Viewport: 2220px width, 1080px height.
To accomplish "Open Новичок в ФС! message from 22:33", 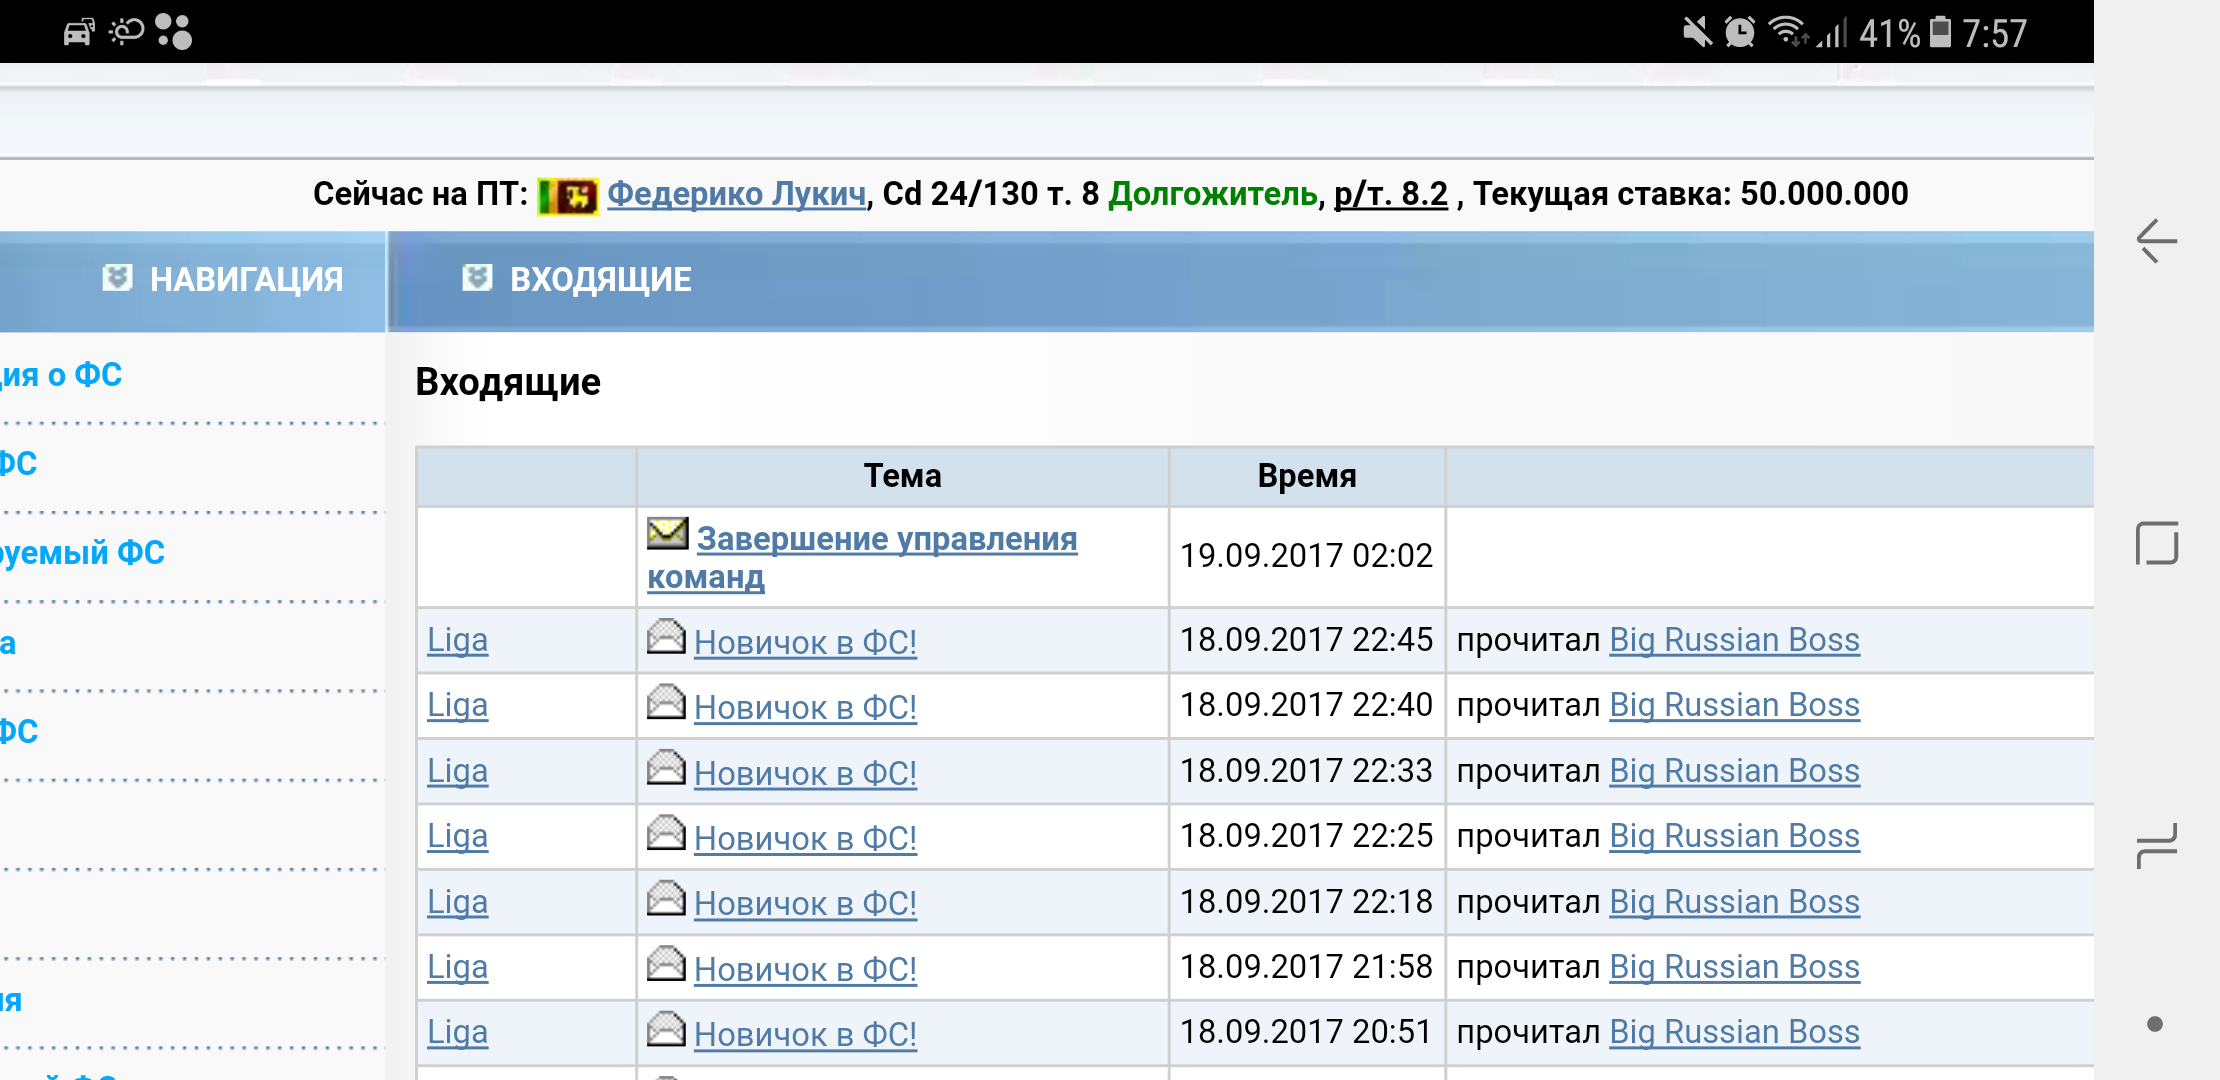I will pos(805,773).
